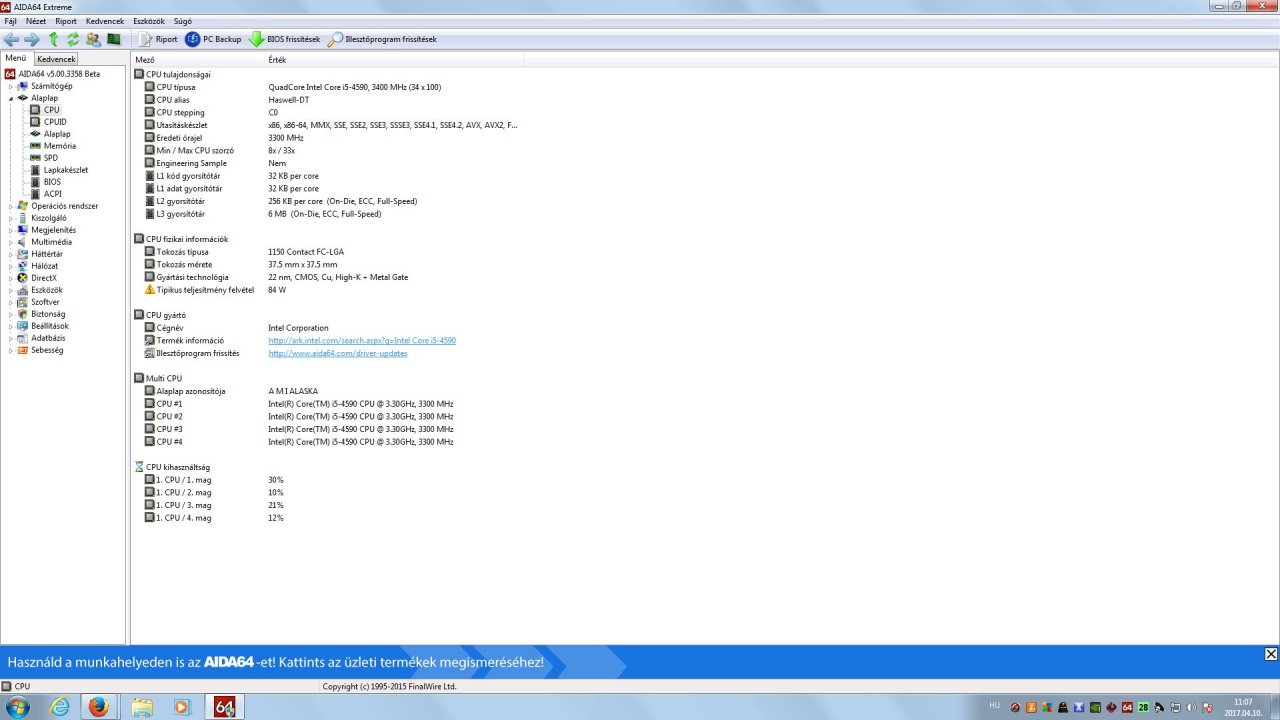Select Sebesség in the tree
The height and width of the screenshot is (720, 1280).
[x=47, y=350]
